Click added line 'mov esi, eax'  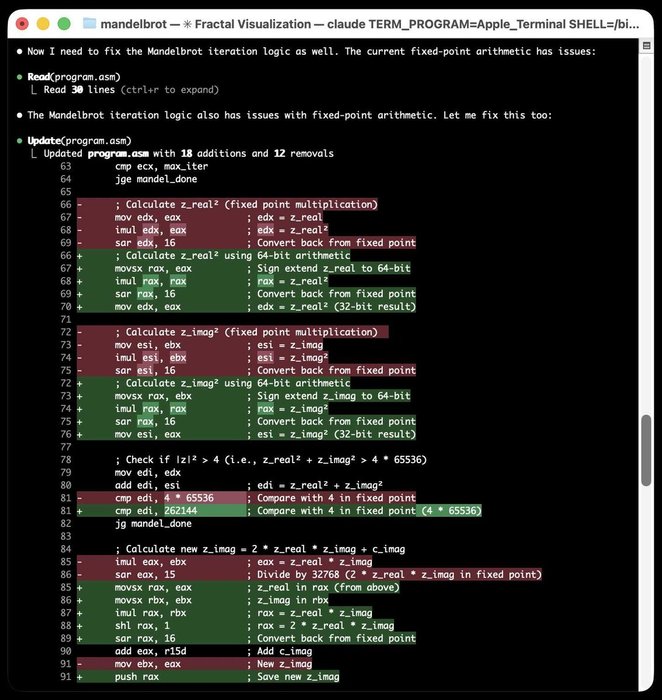click(246, 434)
